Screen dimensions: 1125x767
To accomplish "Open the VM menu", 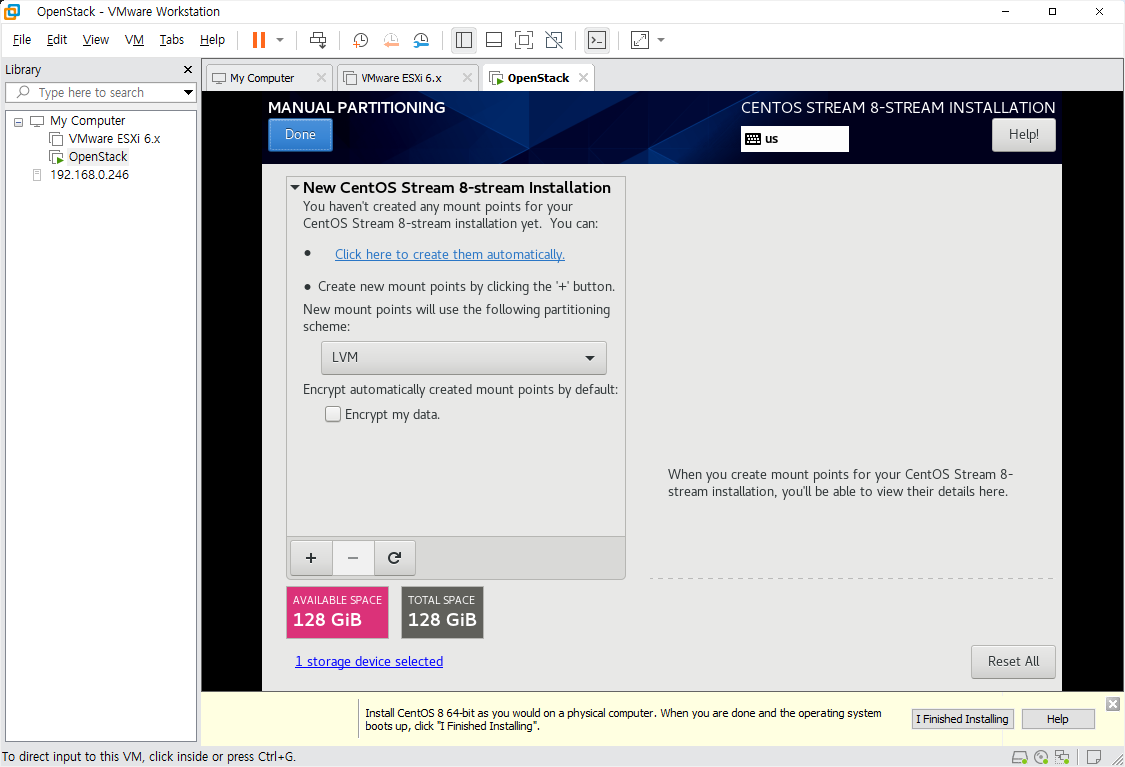I will coord(134,39).
